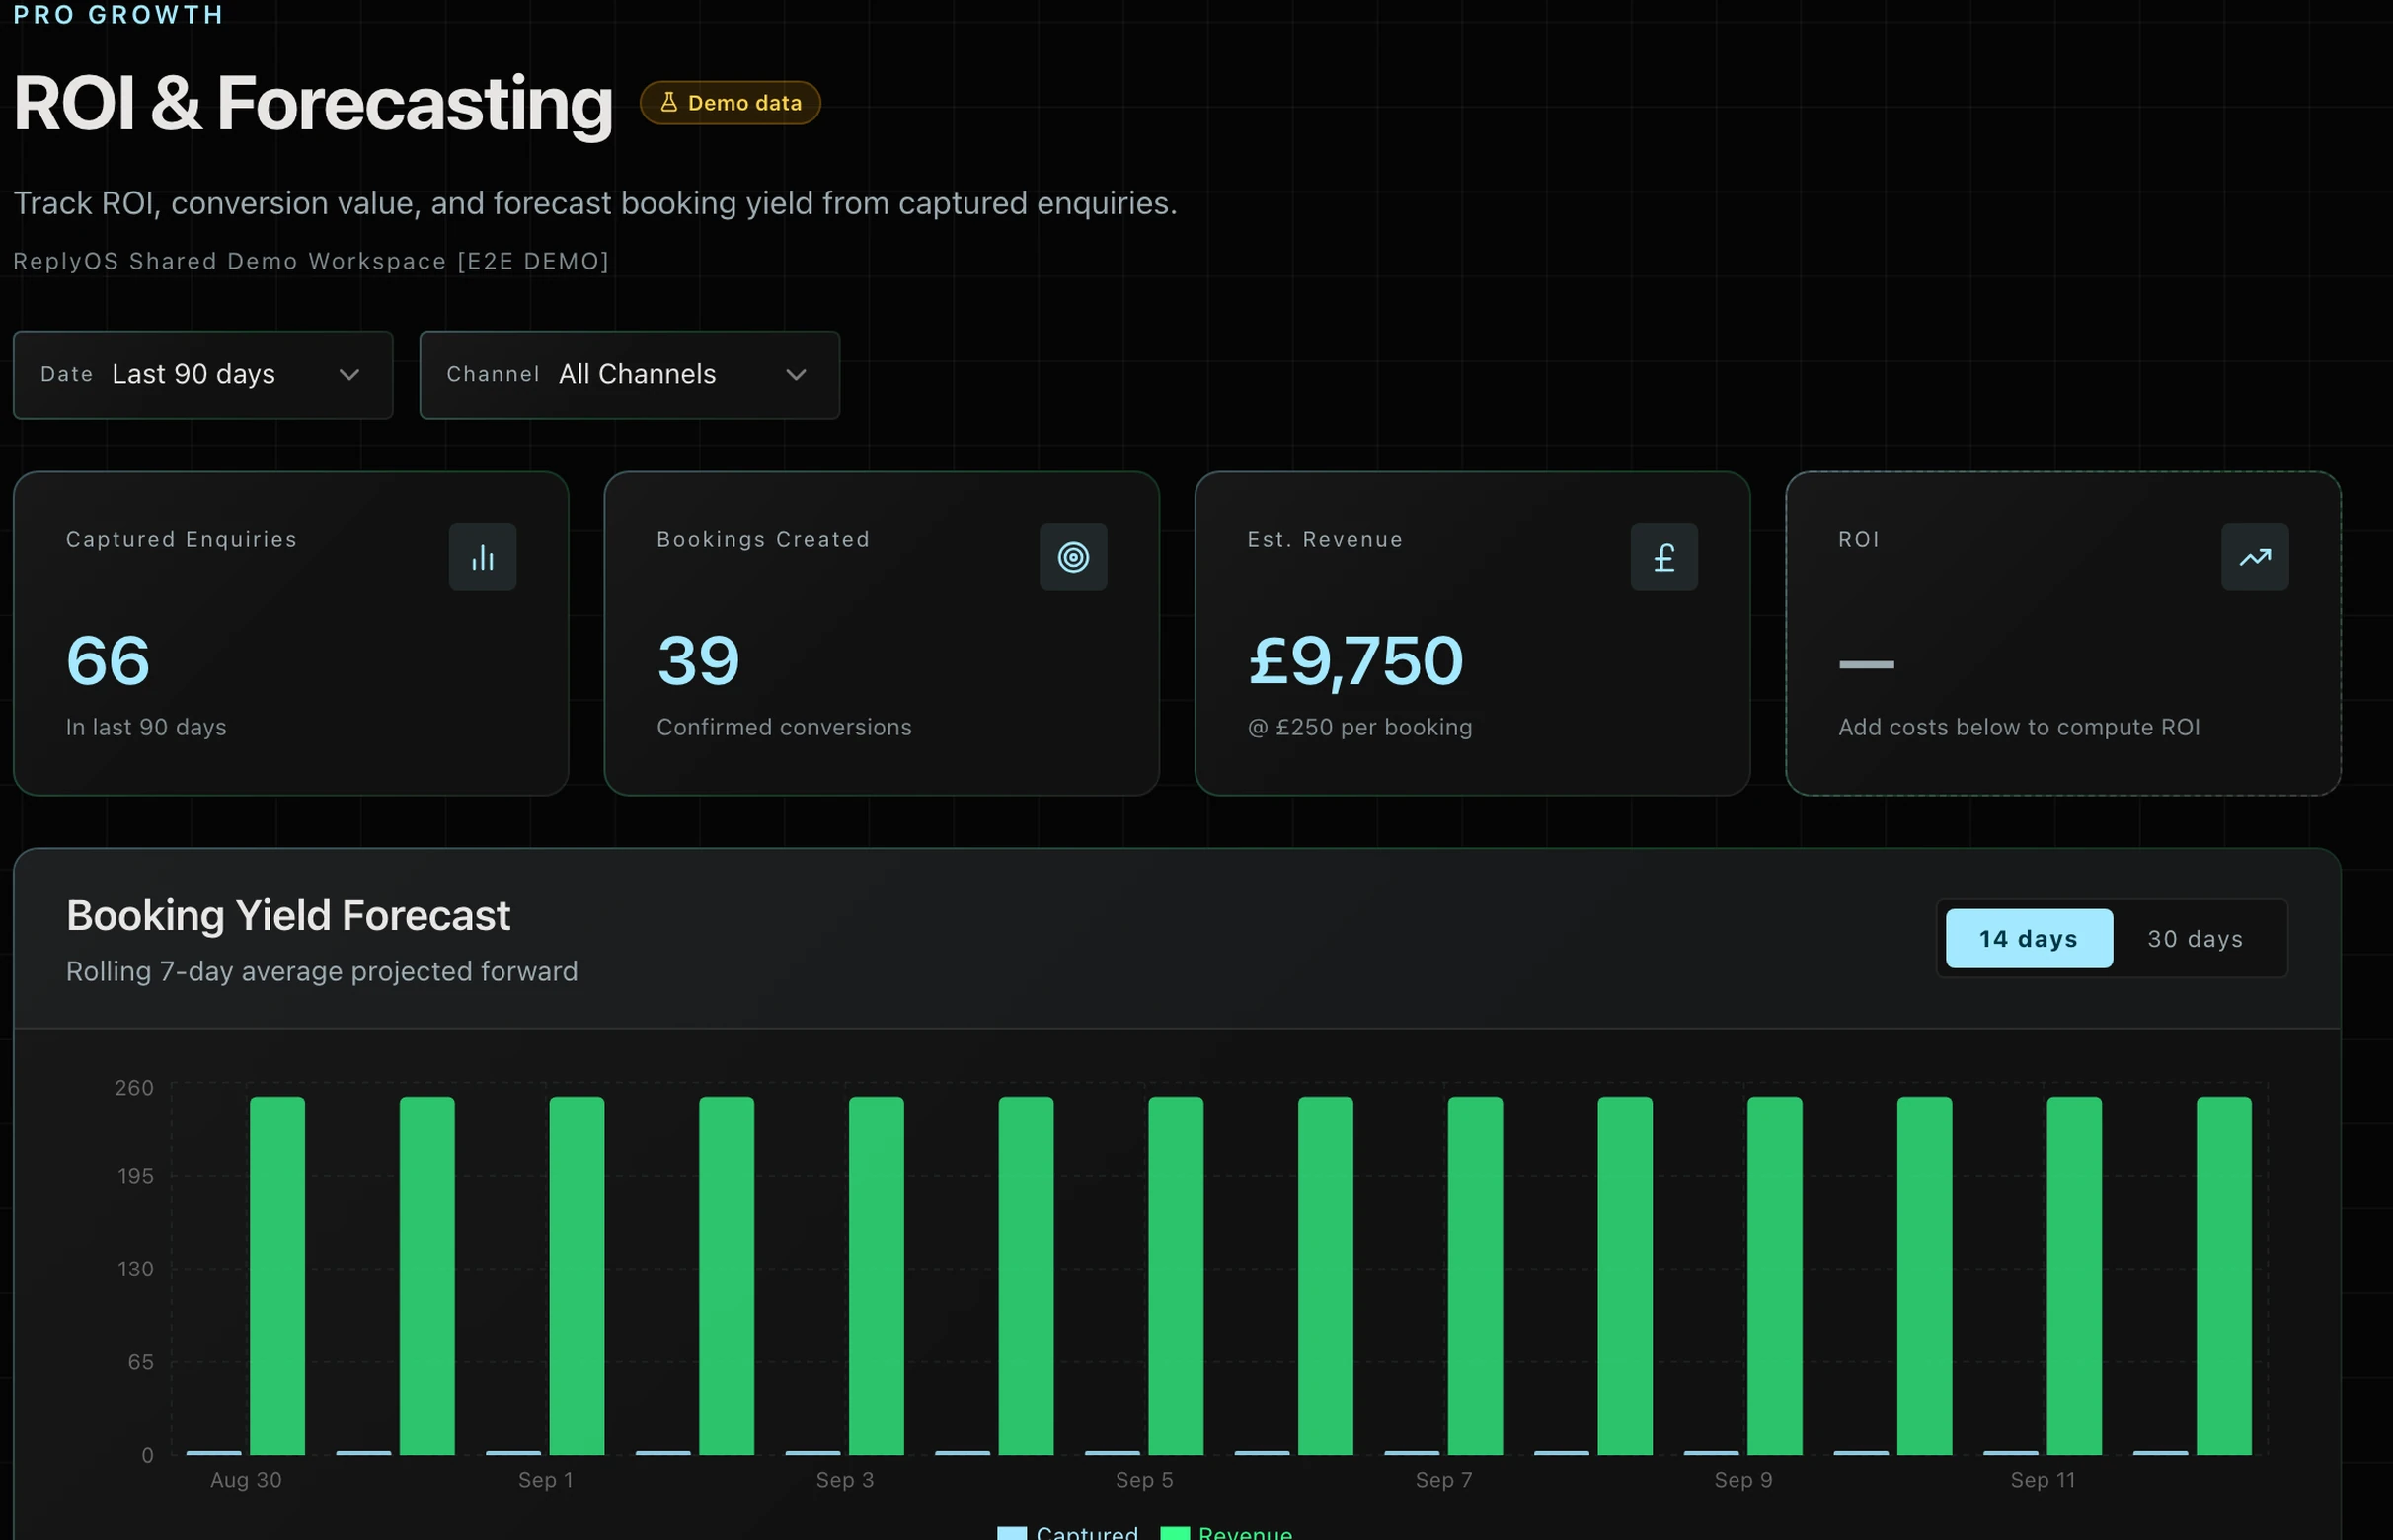Image resolution: width=2393 pixels, height=1540 pixels.
Task: Click the ROI card dash placeholder value
Action: click(1866, 664)
